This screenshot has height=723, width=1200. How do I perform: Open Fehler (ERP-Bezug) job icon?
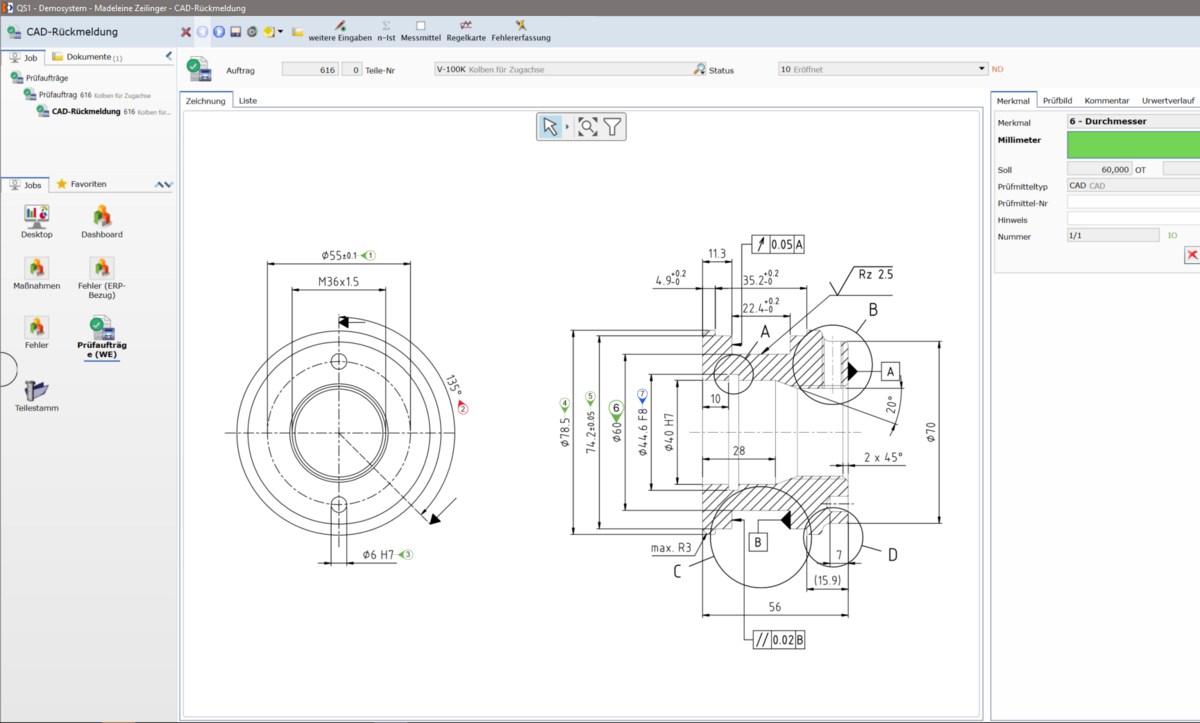102,279
